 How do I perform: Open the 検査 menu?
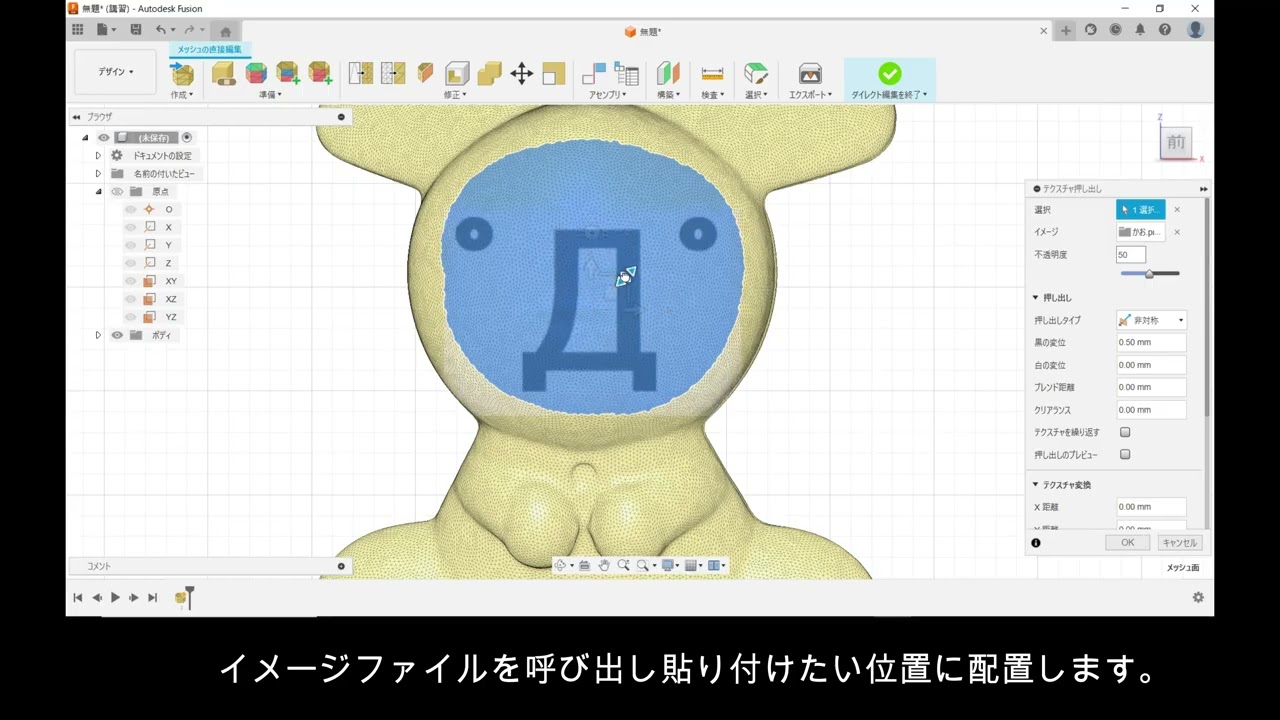pyautogui.click(x=712, y=95)
